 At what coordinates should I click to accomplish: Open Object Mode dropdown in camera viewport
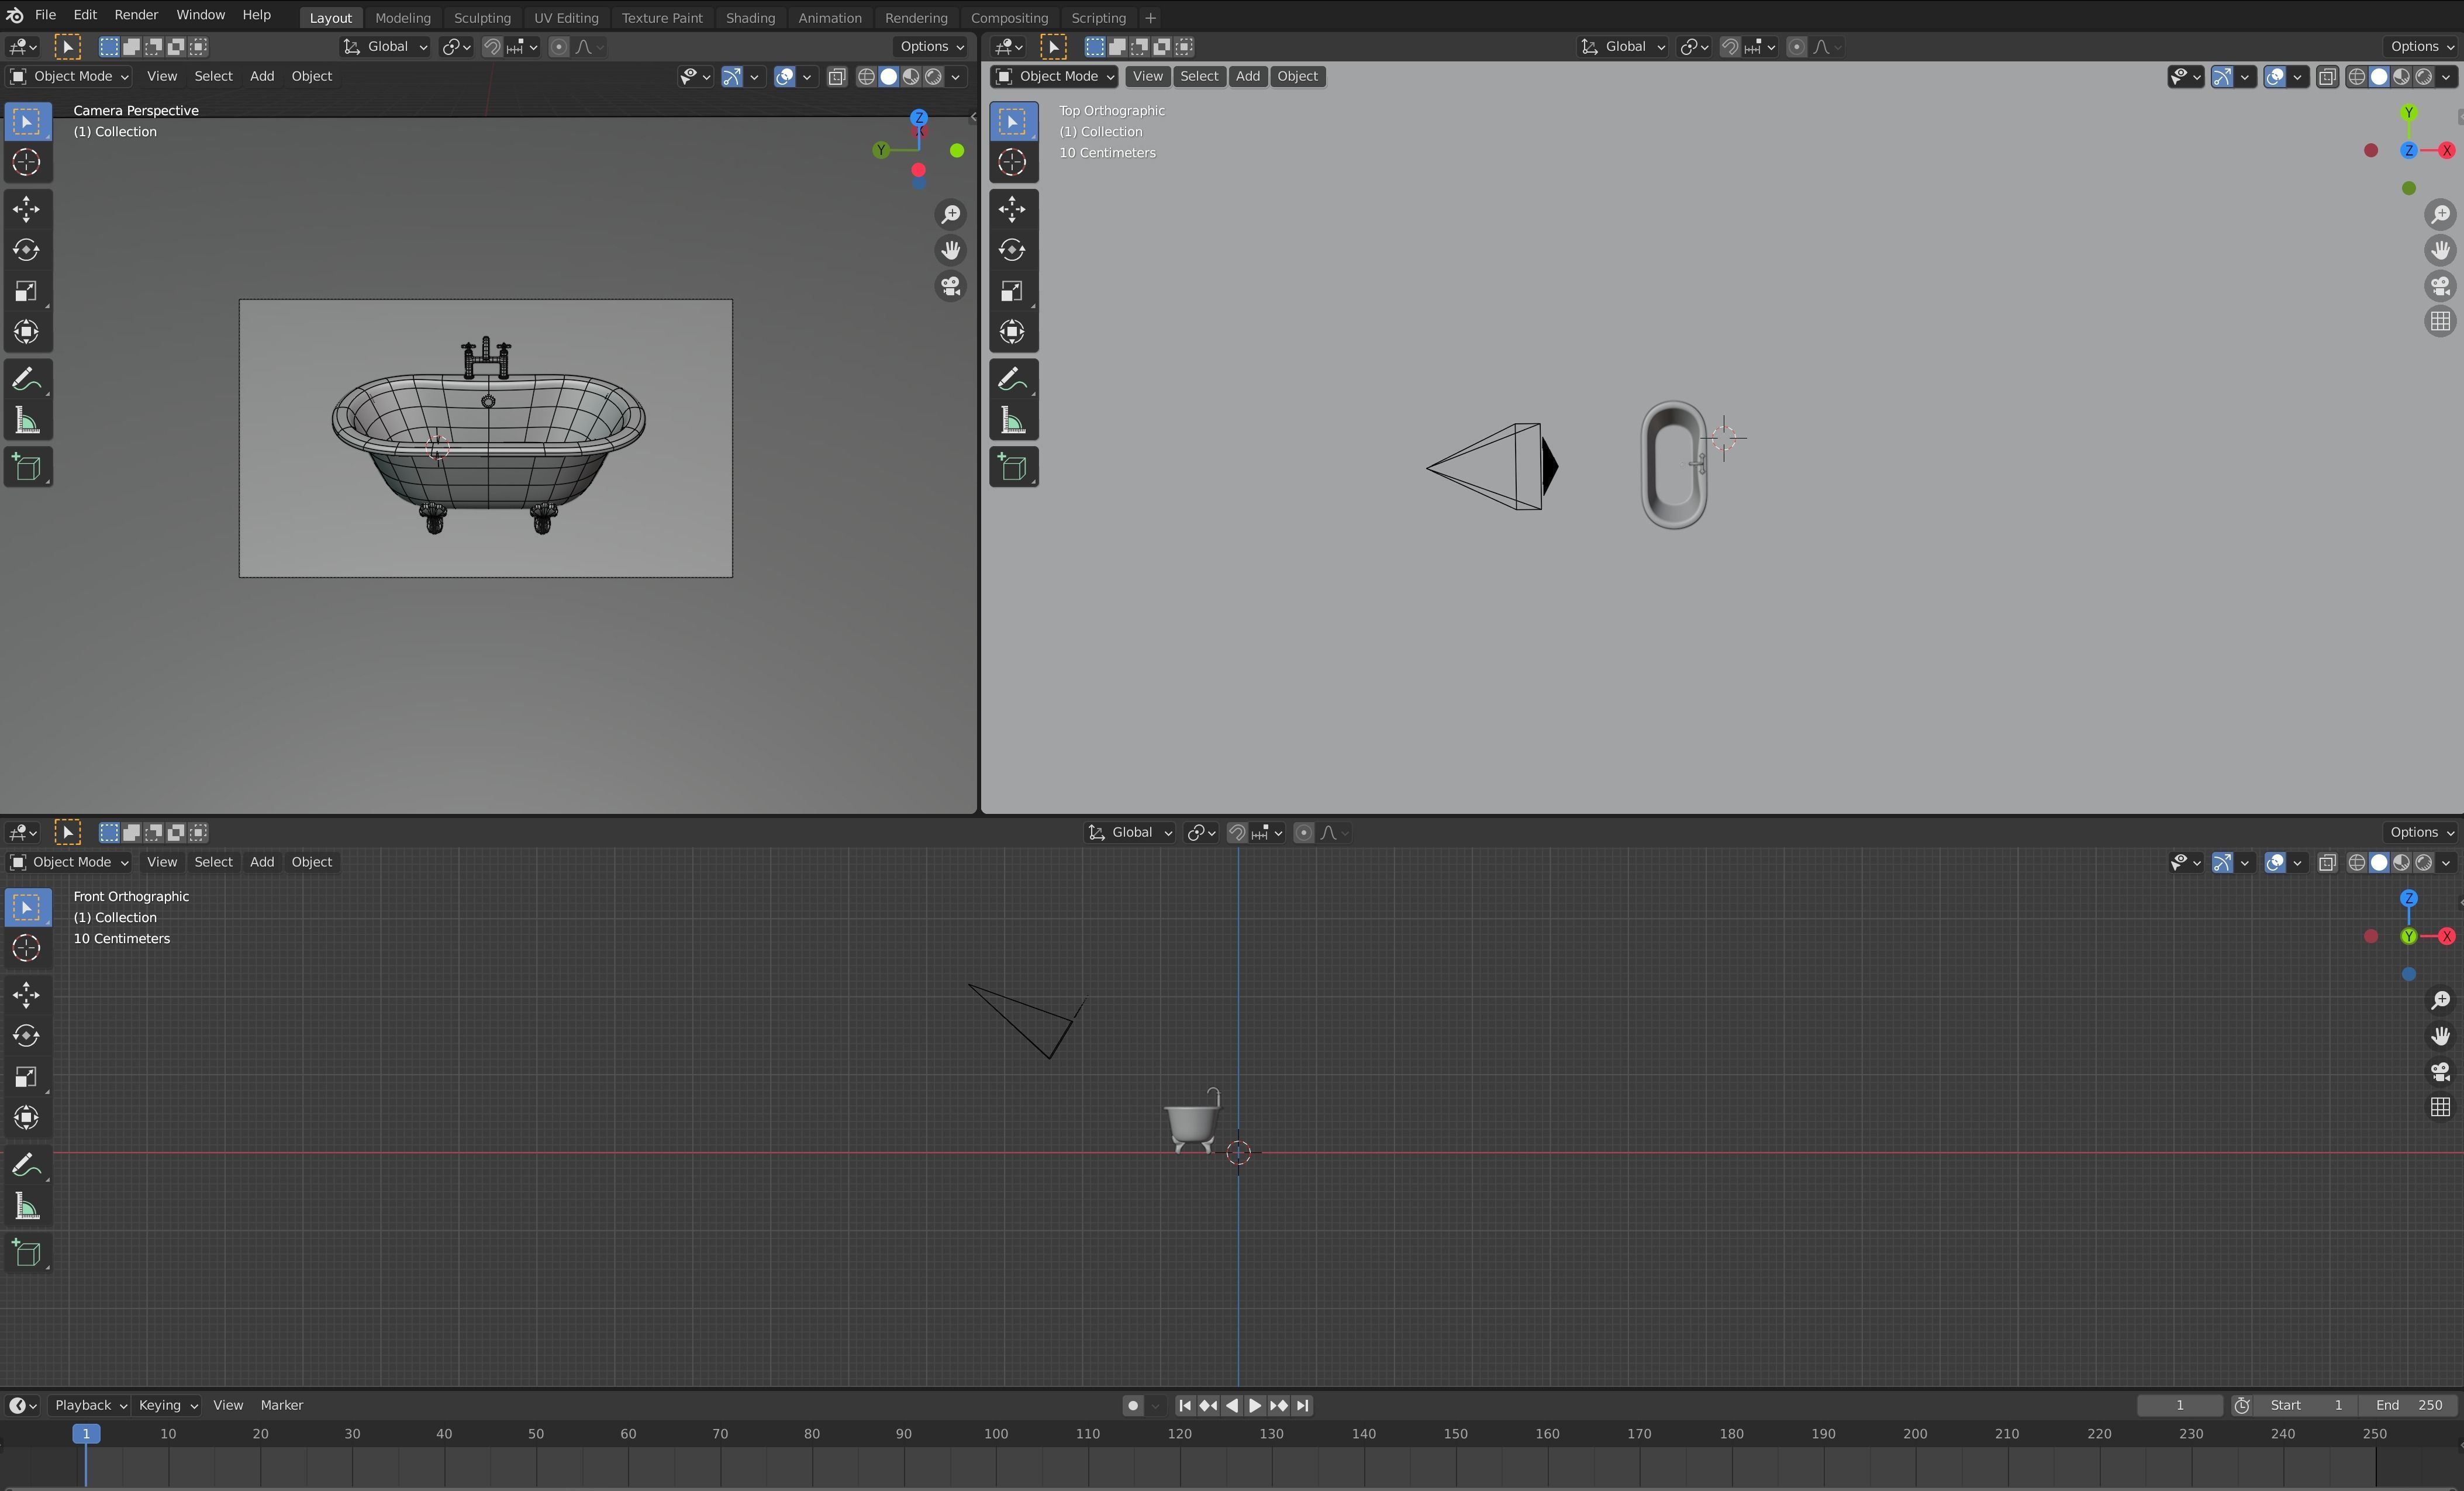pos(70,77)
